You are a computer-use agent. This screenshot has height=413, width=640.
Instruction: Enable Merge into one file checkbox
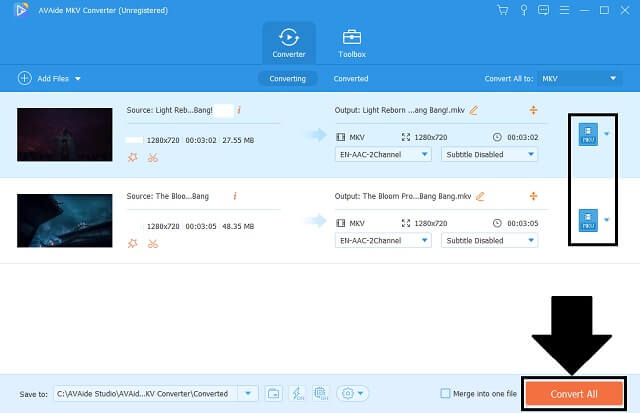[445, 394]
